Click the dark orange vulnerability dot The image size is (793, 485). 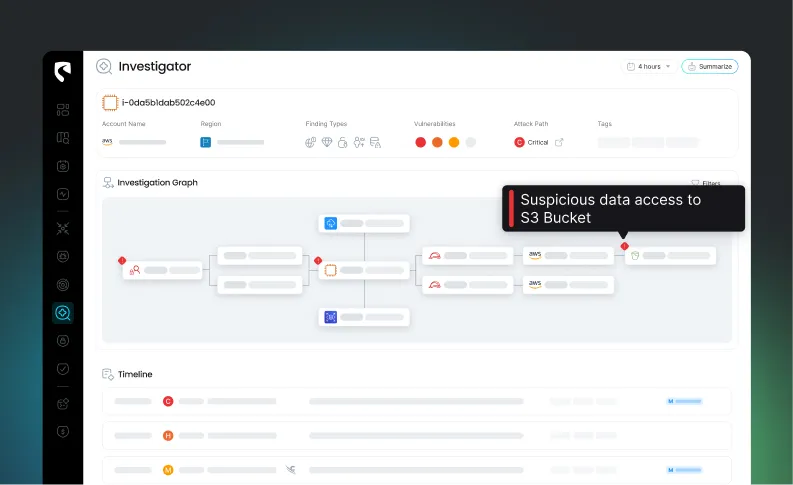coord(437,143)
